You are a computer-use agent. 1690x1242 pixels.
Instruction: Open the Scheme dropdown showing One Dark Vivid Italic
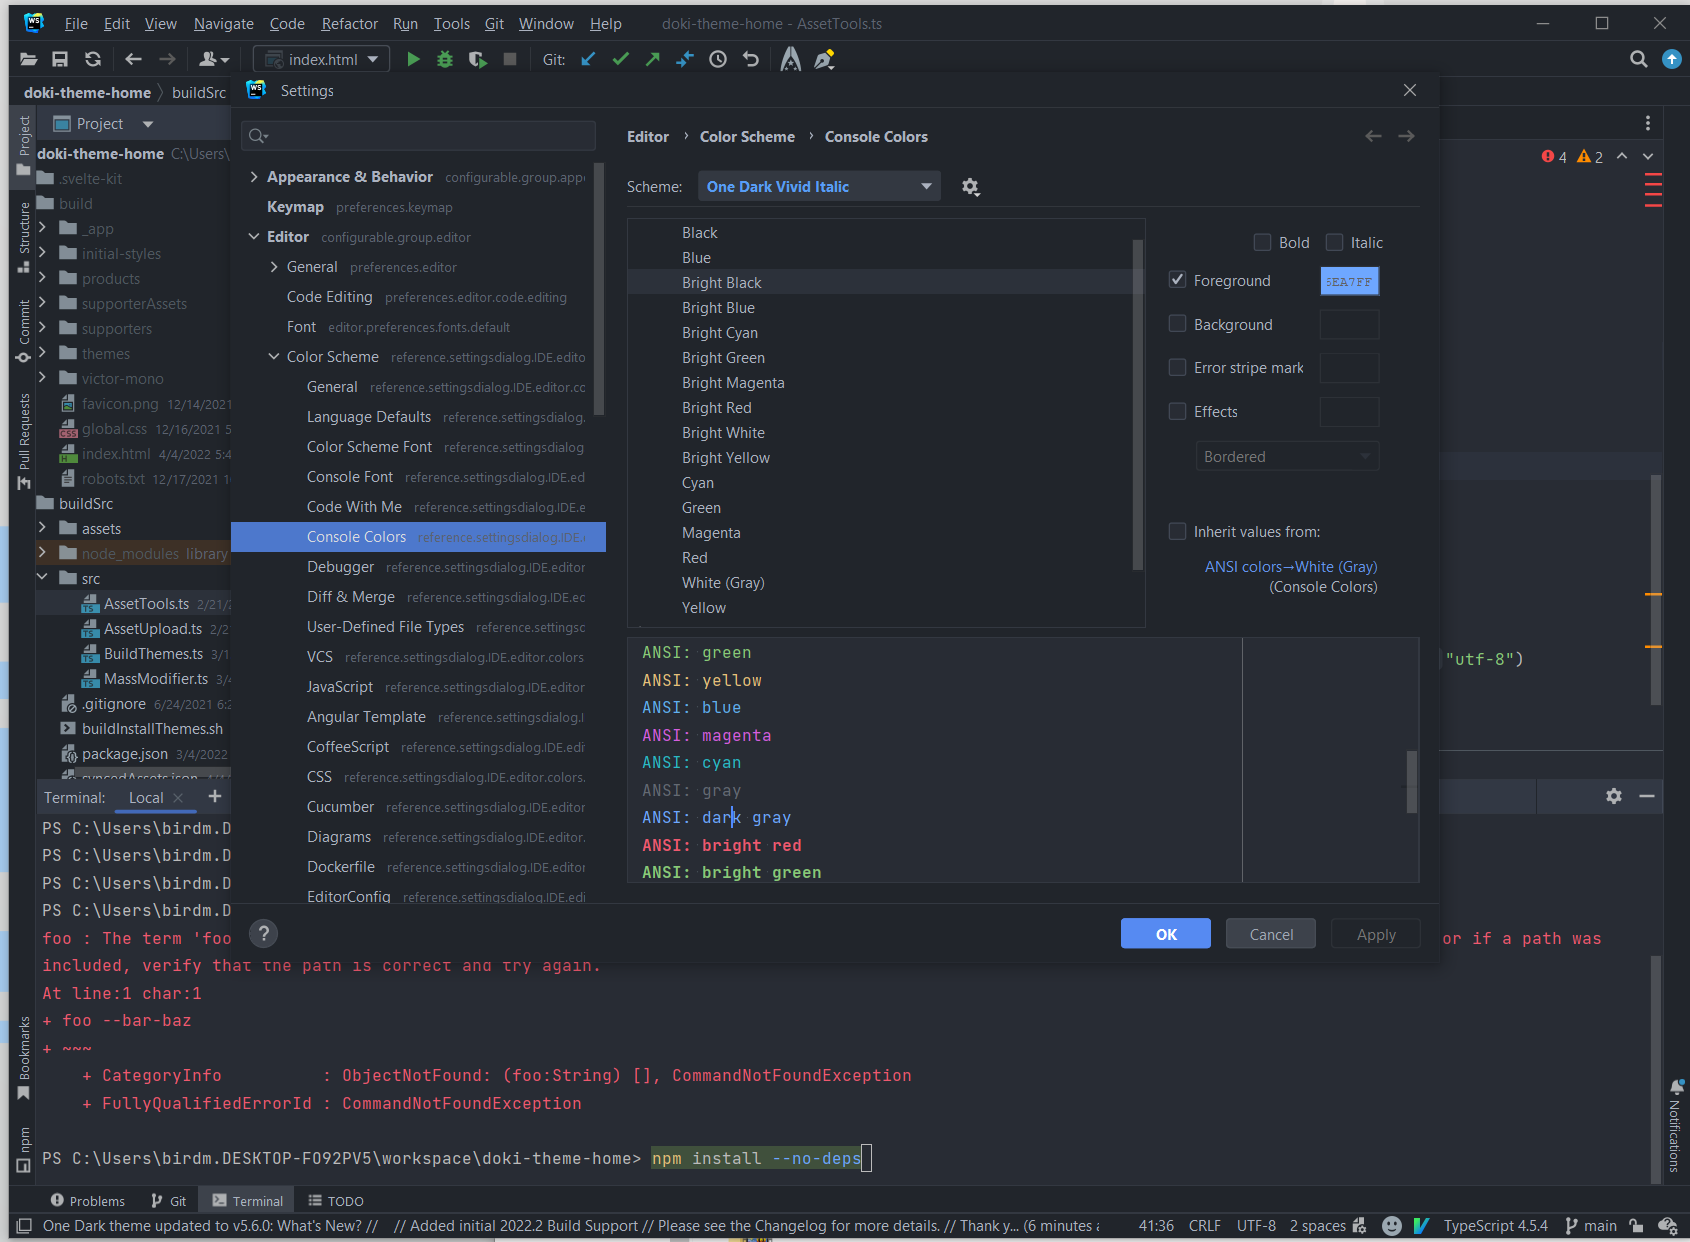[x=818, y=186]
